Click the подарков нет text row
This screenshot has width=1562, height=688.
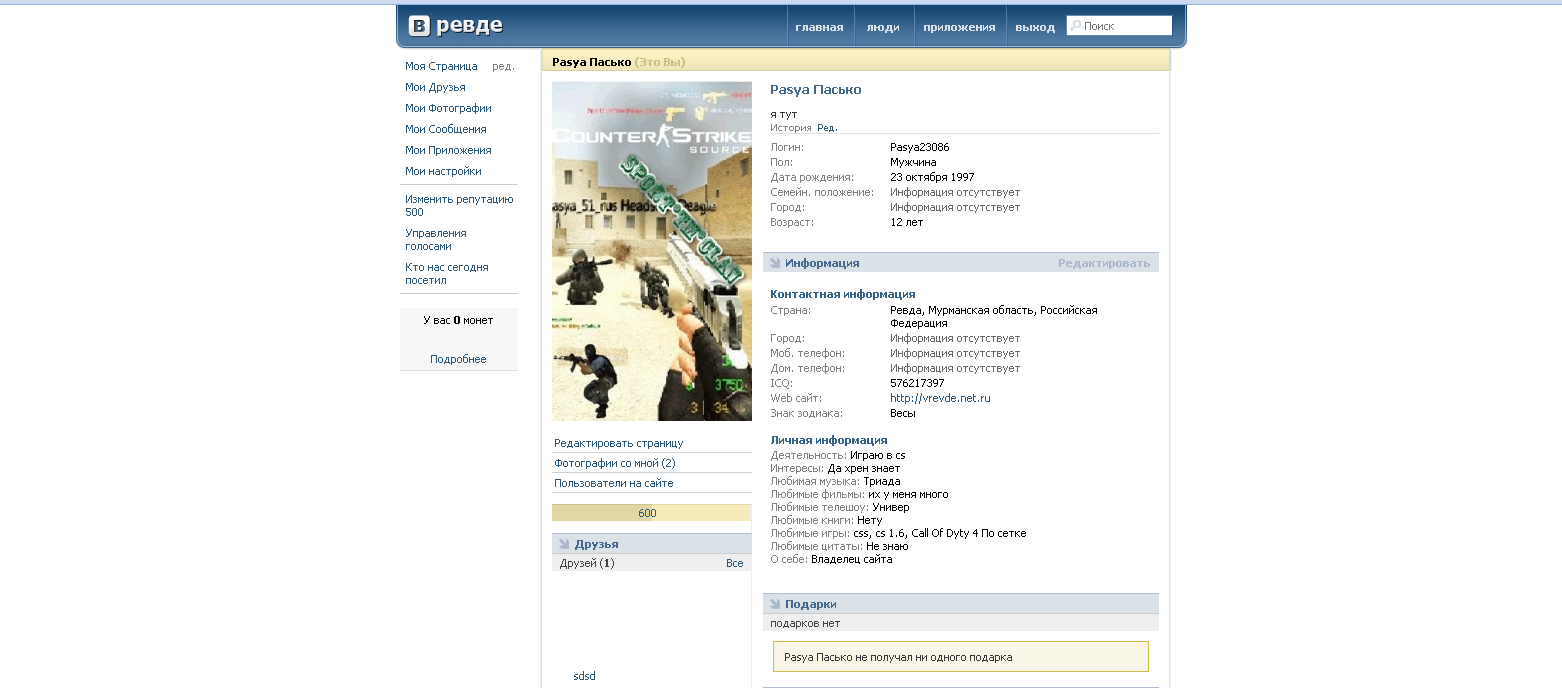tap(960, 623)
